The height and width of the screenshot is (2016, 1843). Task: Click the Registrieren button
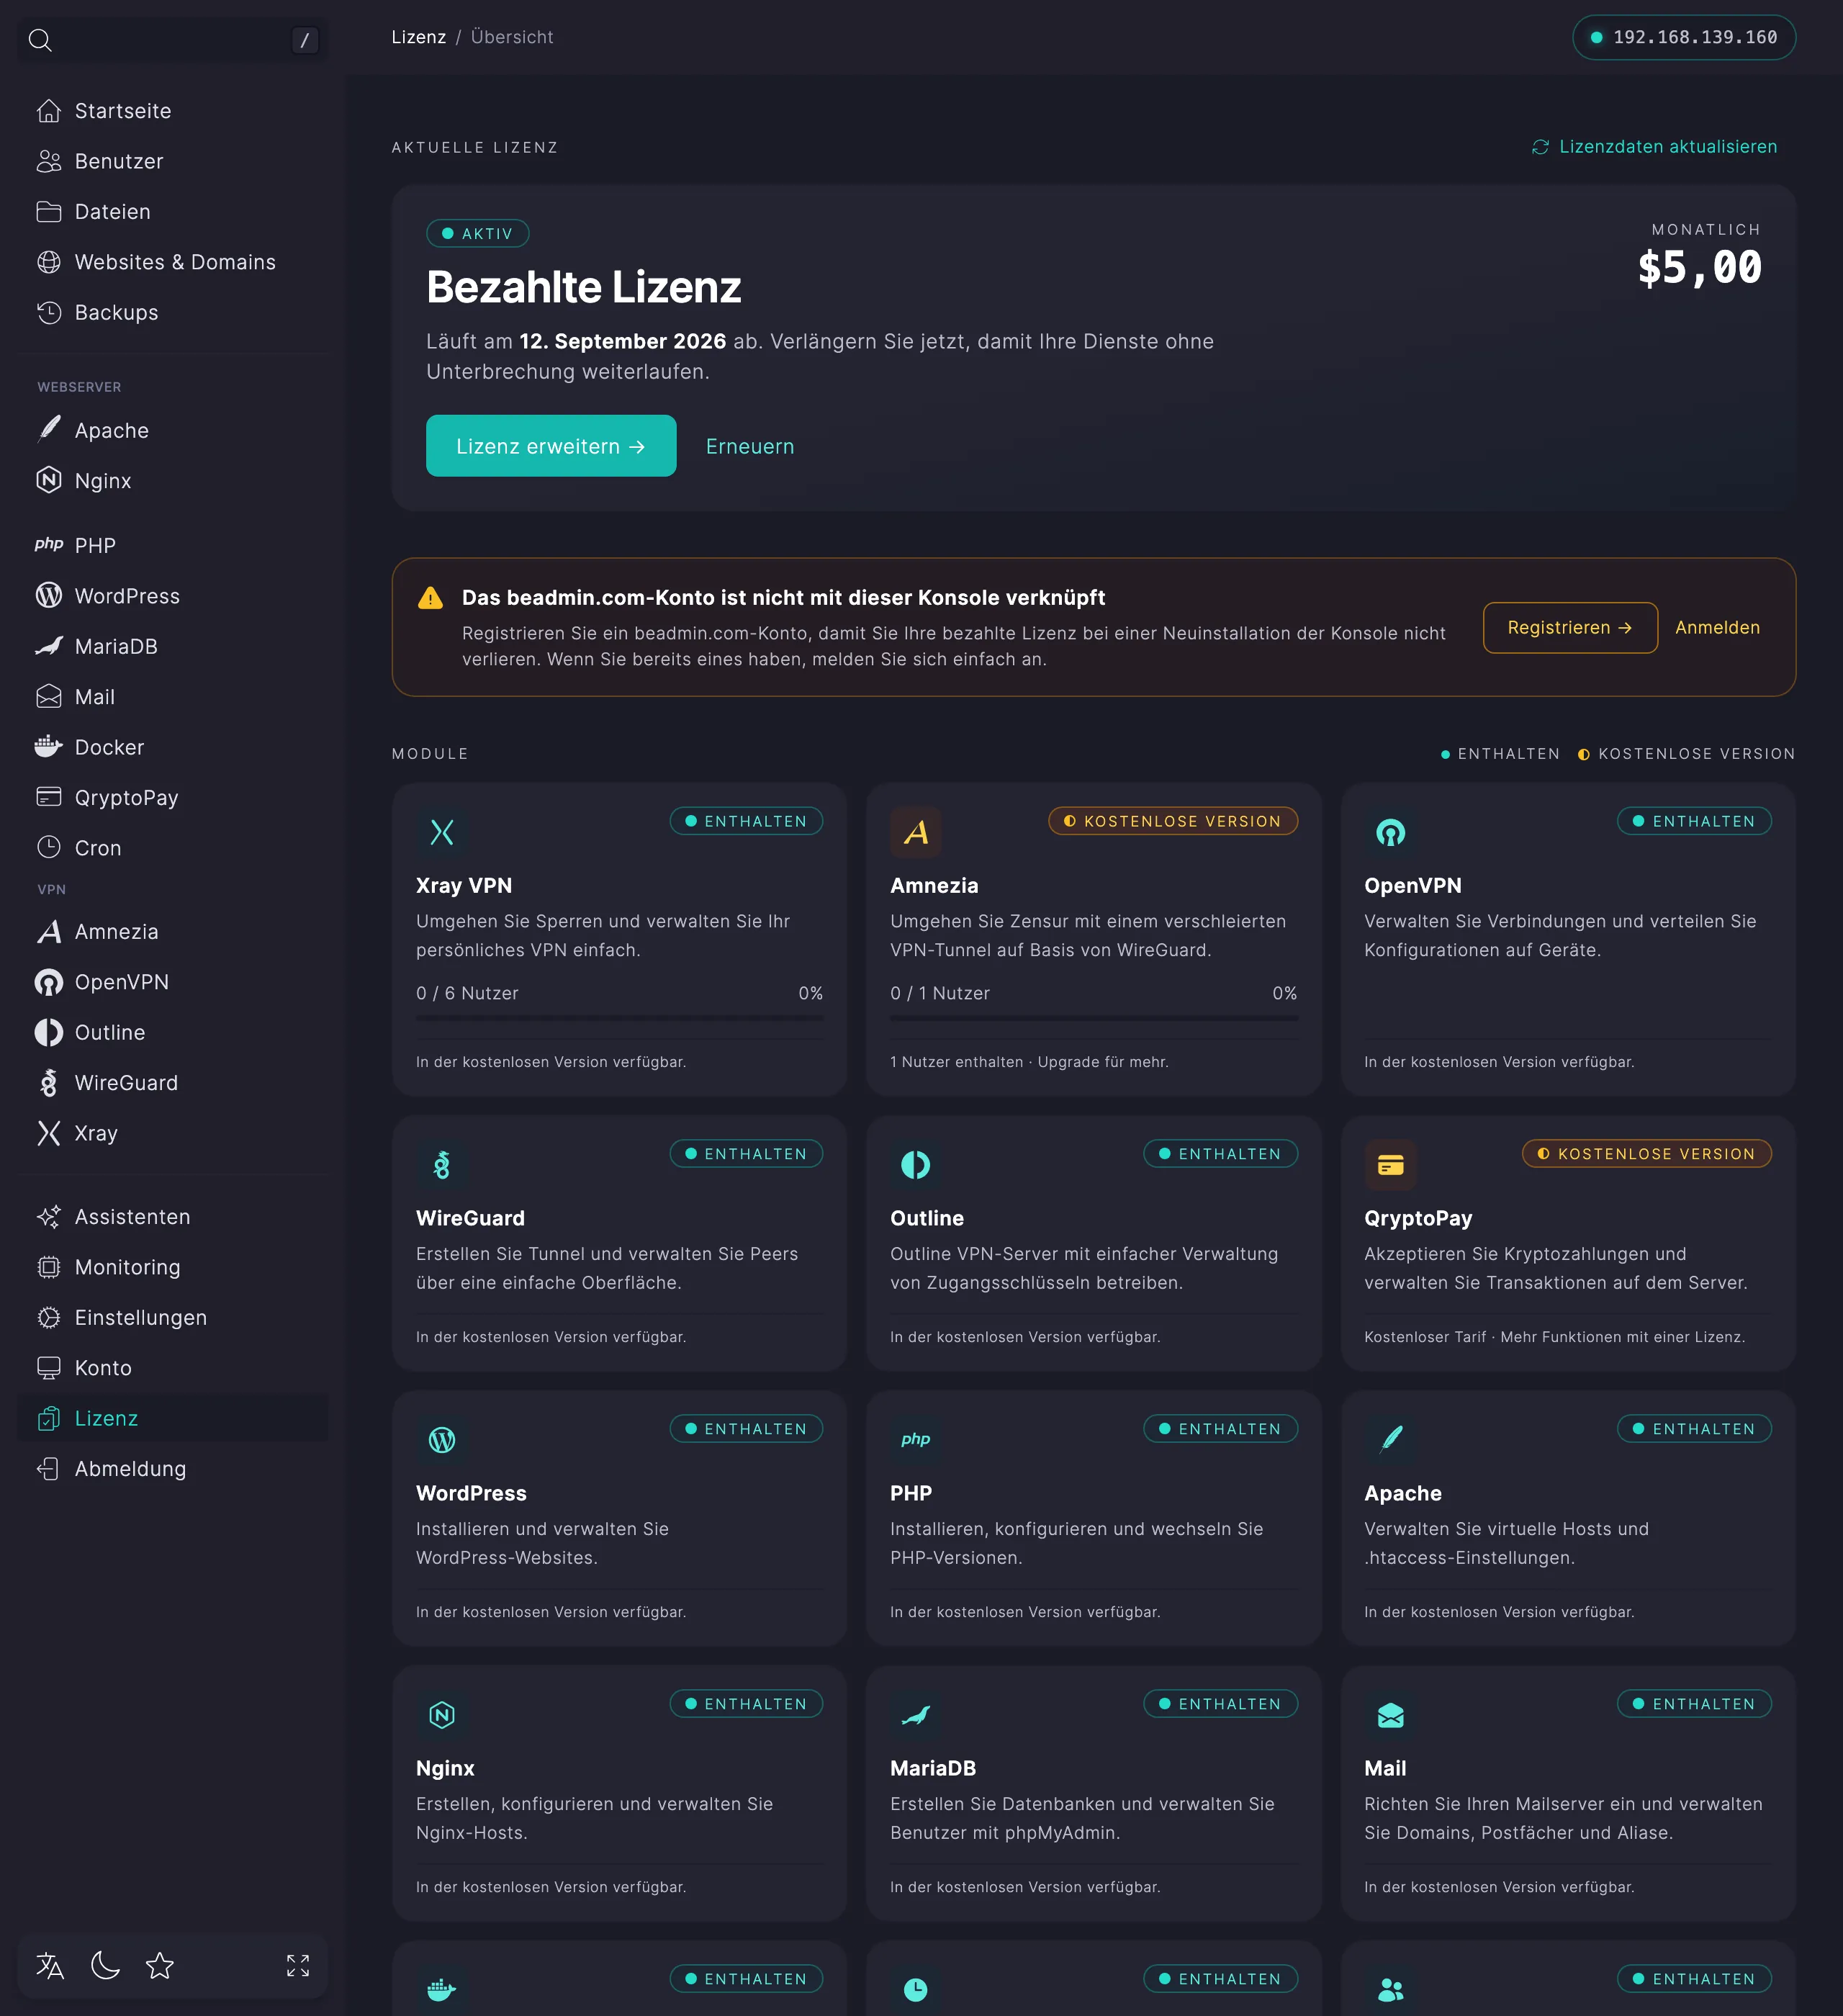(1570, 628)
